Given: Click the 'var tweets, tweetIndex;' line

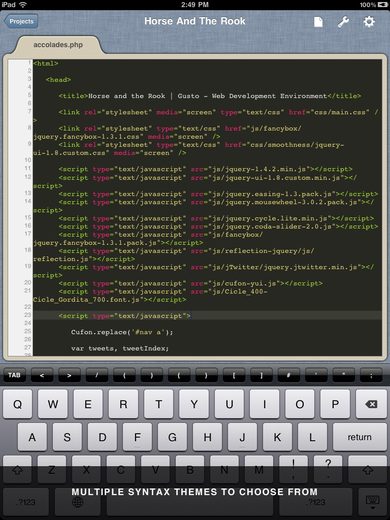Looking at the screenshot, I should pos(120,348).
